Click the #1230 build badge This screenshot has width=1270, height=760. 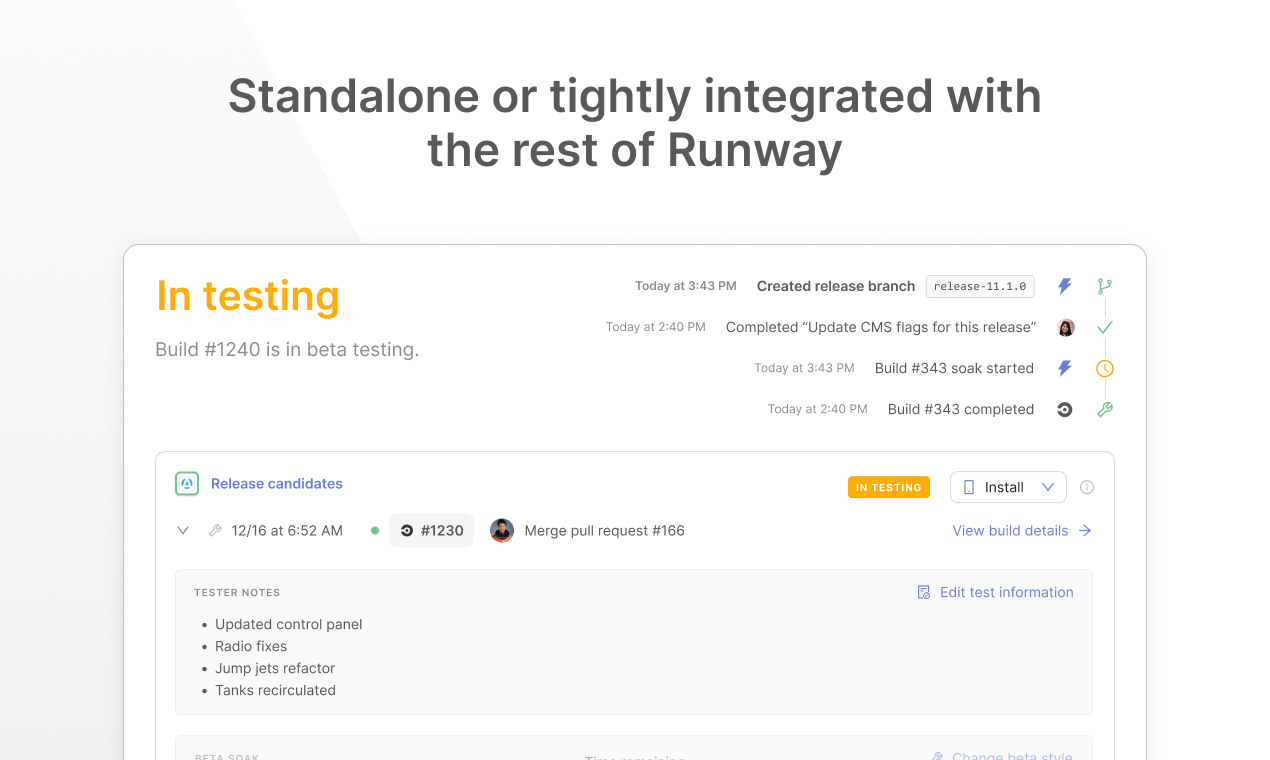point(431,531)
